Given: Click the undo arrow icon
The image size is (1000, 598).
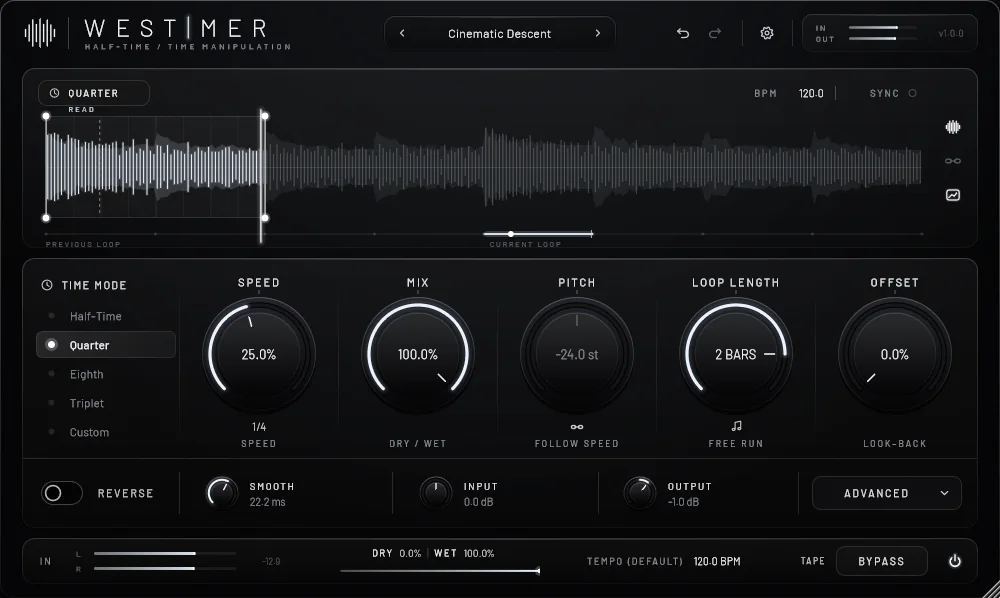Looking at the screenshot, I should pyautogui.click(x=683, y=33).
